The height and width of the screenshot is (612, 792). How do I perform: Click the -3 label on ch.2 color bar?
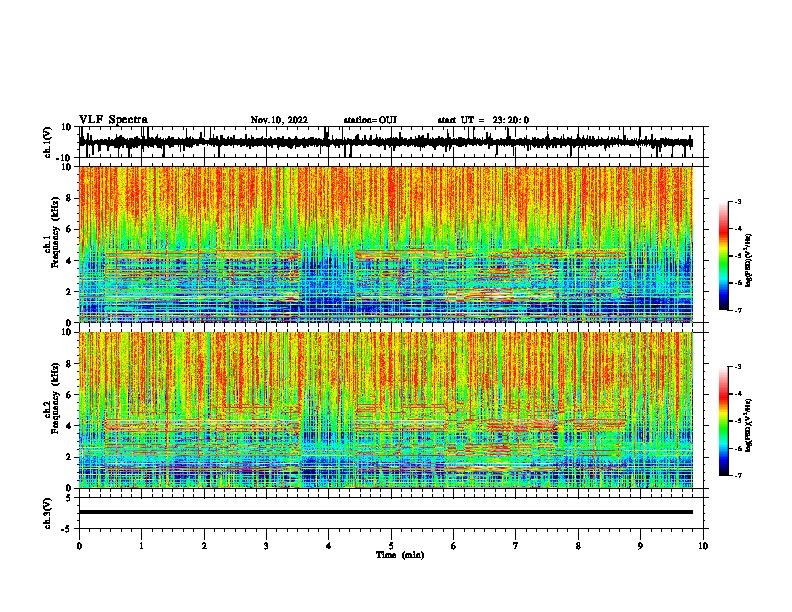coord(737,367)
